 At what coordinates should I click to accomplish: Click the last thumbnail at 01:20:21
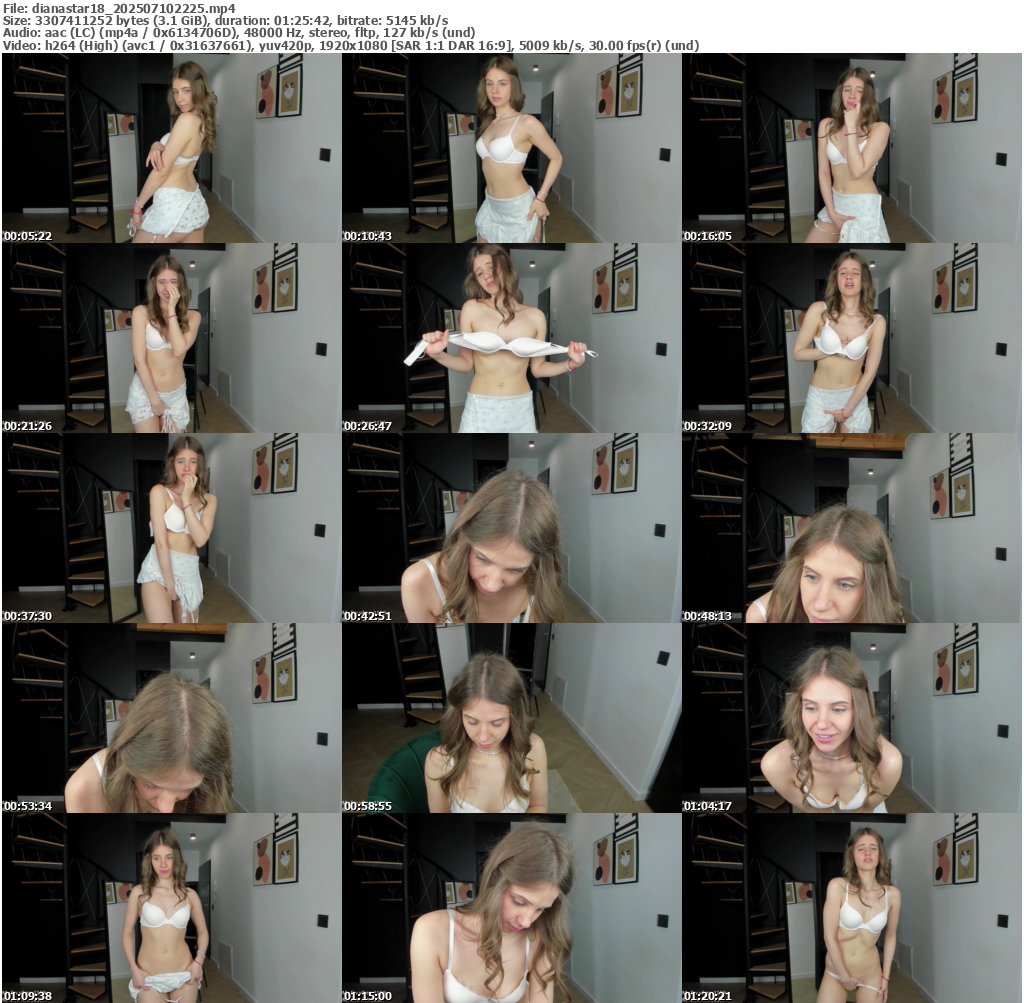point(851,908)
